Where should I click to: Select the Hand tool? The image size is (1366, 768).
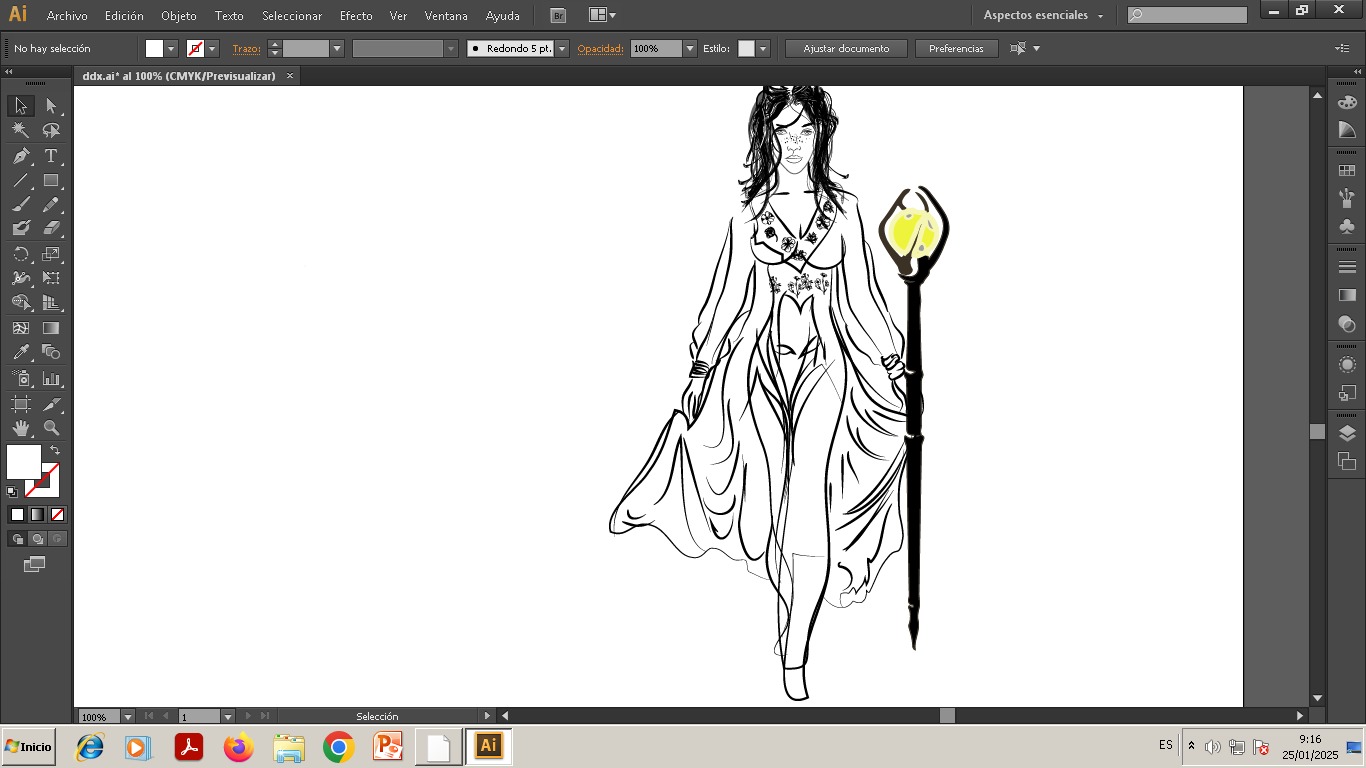point(21,428)
